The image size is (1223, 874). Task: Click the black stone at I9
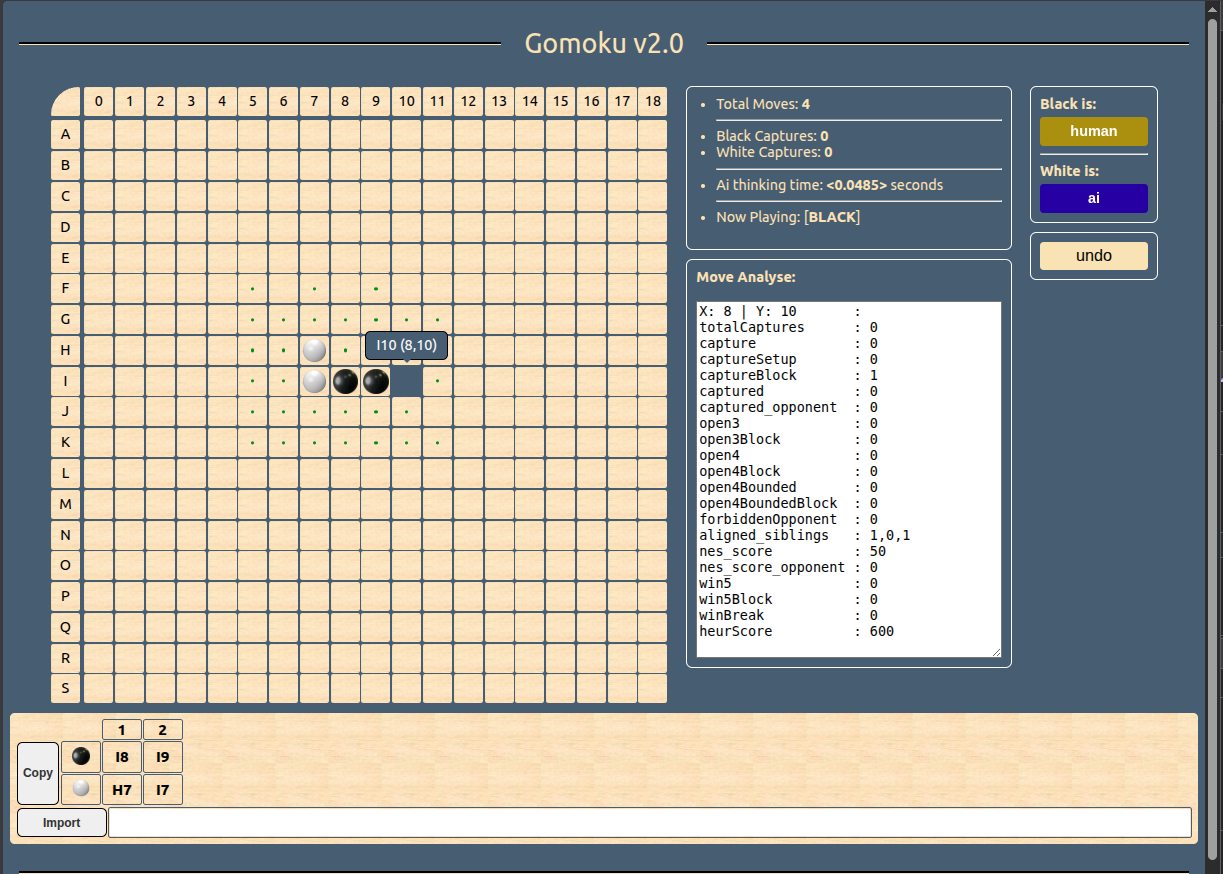click(375, 381)
